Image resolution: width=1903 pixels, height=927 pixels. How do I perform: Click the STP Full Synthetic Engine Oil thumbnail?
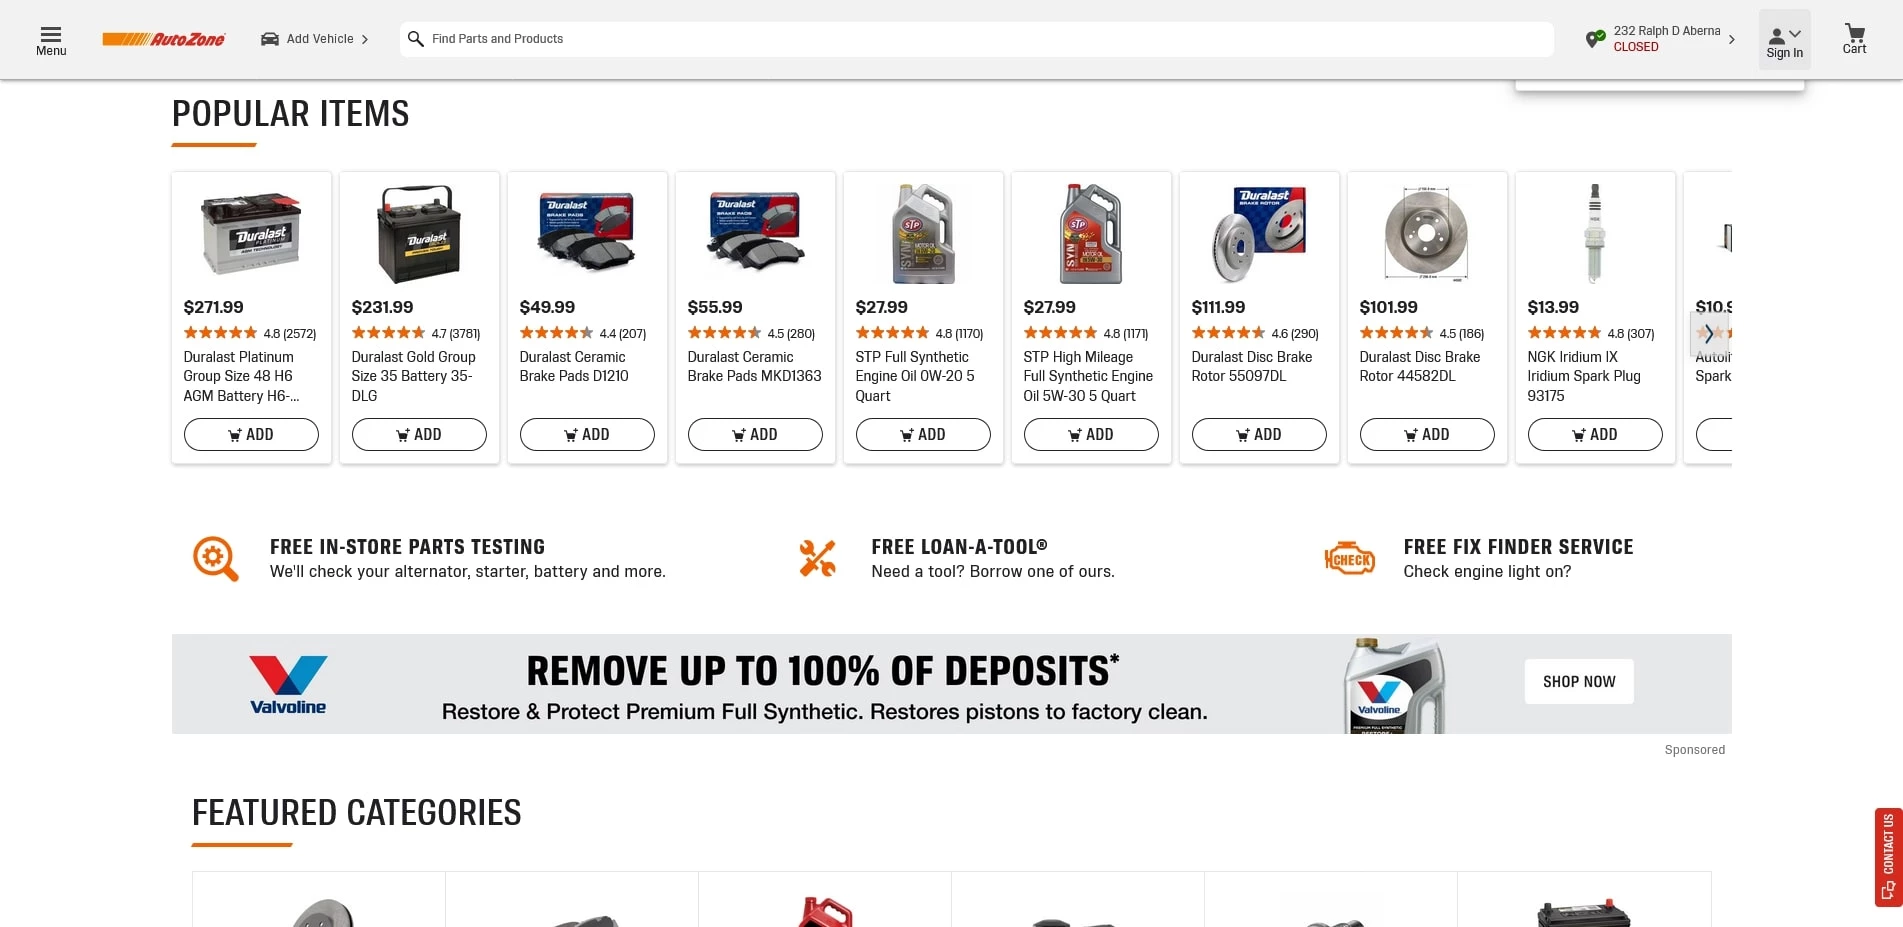point(921,232)
